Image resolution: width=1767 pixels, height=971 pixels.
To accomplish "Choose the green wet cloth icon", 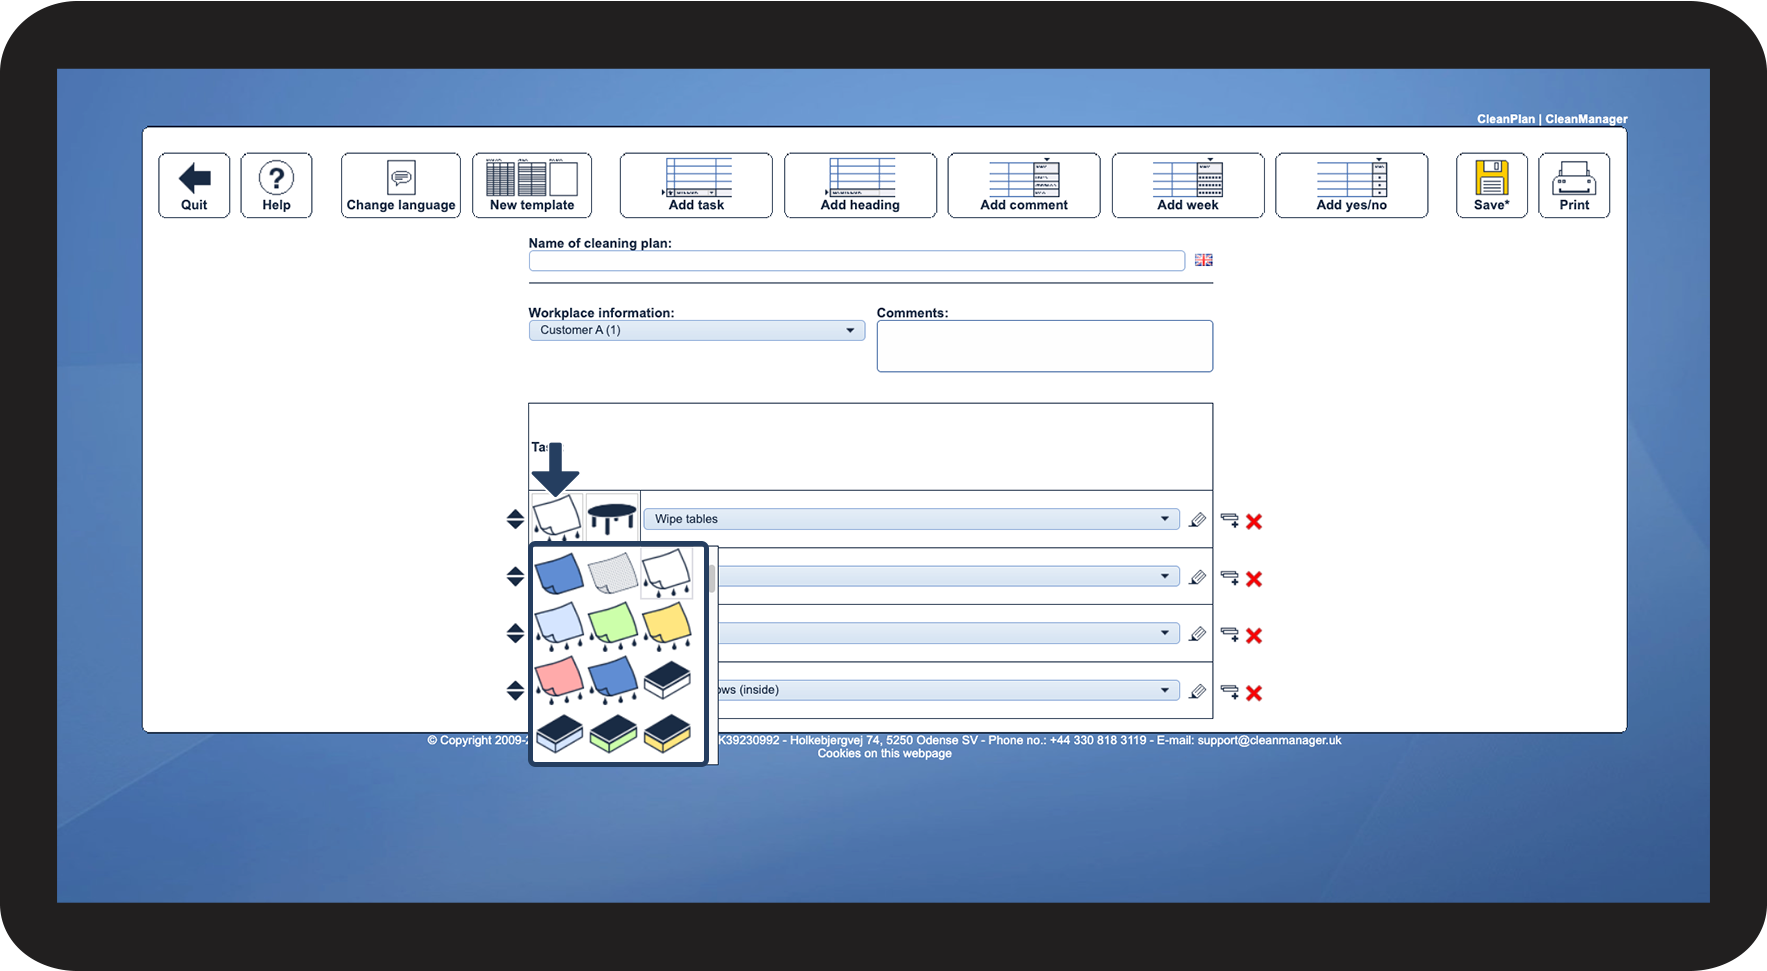I will click(x=613, y=626).
